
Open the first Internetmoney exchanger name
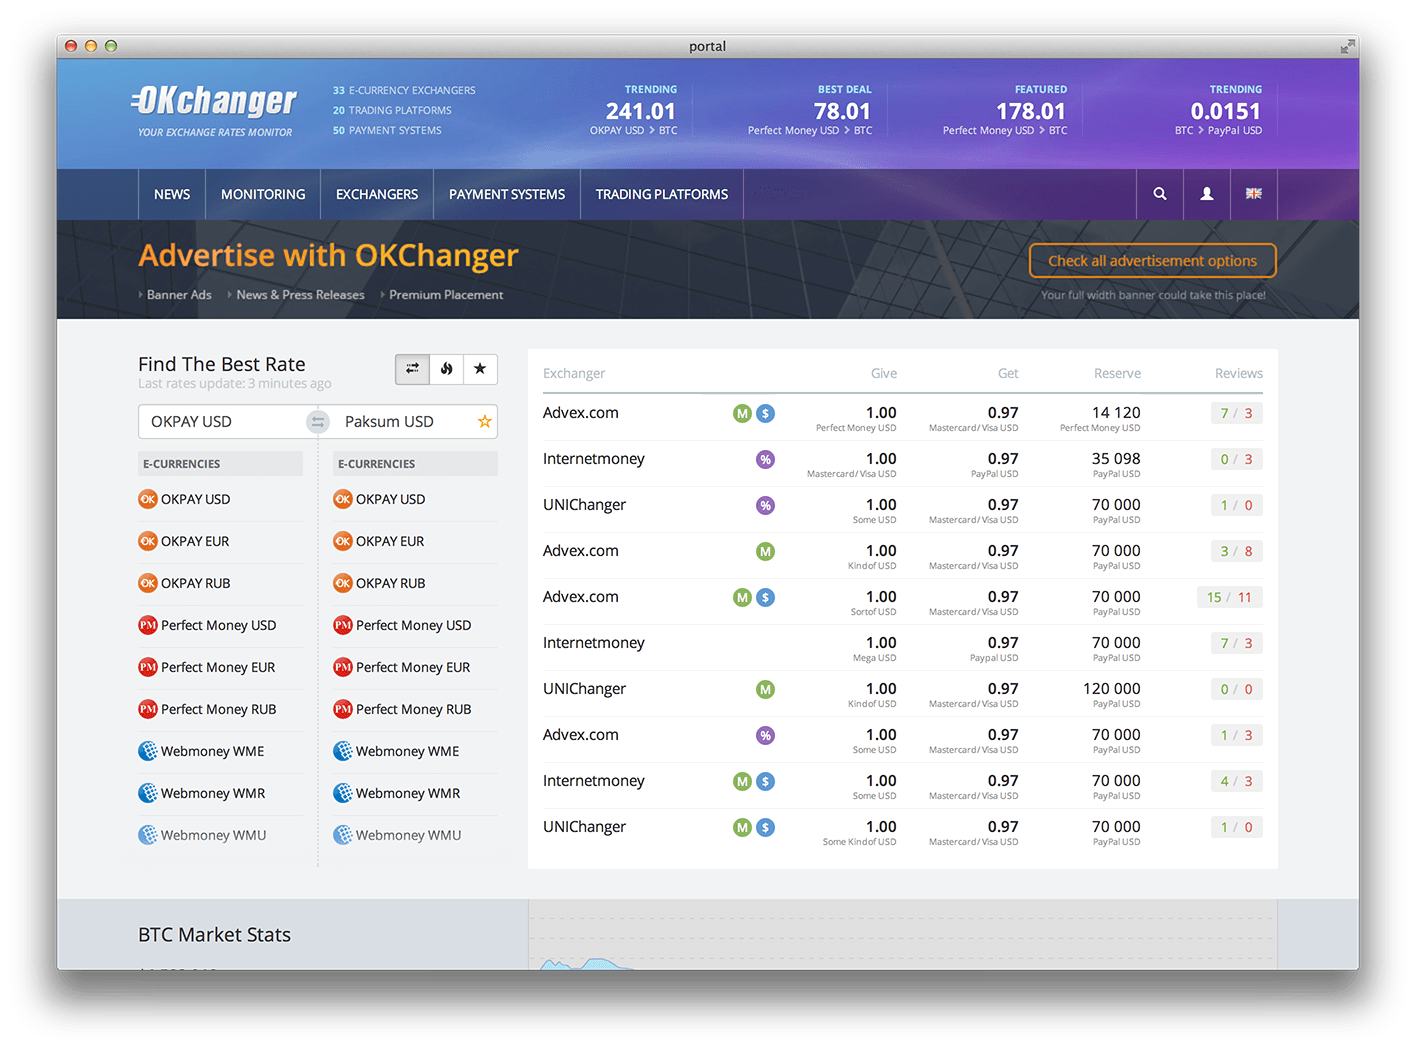(x=594, y=459)
